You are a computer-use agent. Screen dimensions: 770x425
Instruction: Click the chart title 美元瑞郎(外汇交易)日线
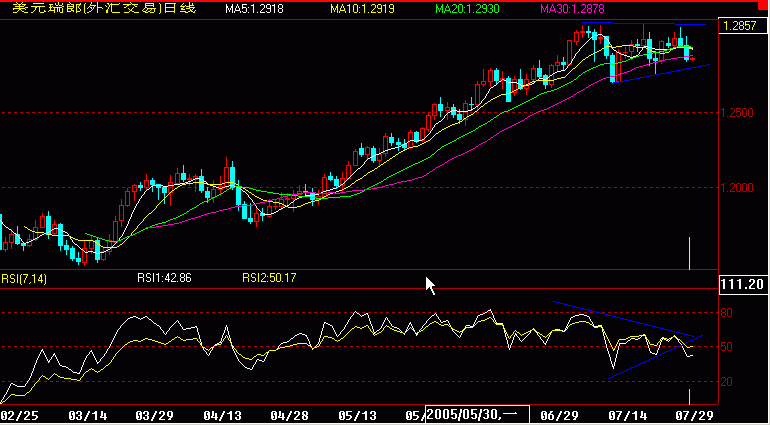tap(104, 8)
